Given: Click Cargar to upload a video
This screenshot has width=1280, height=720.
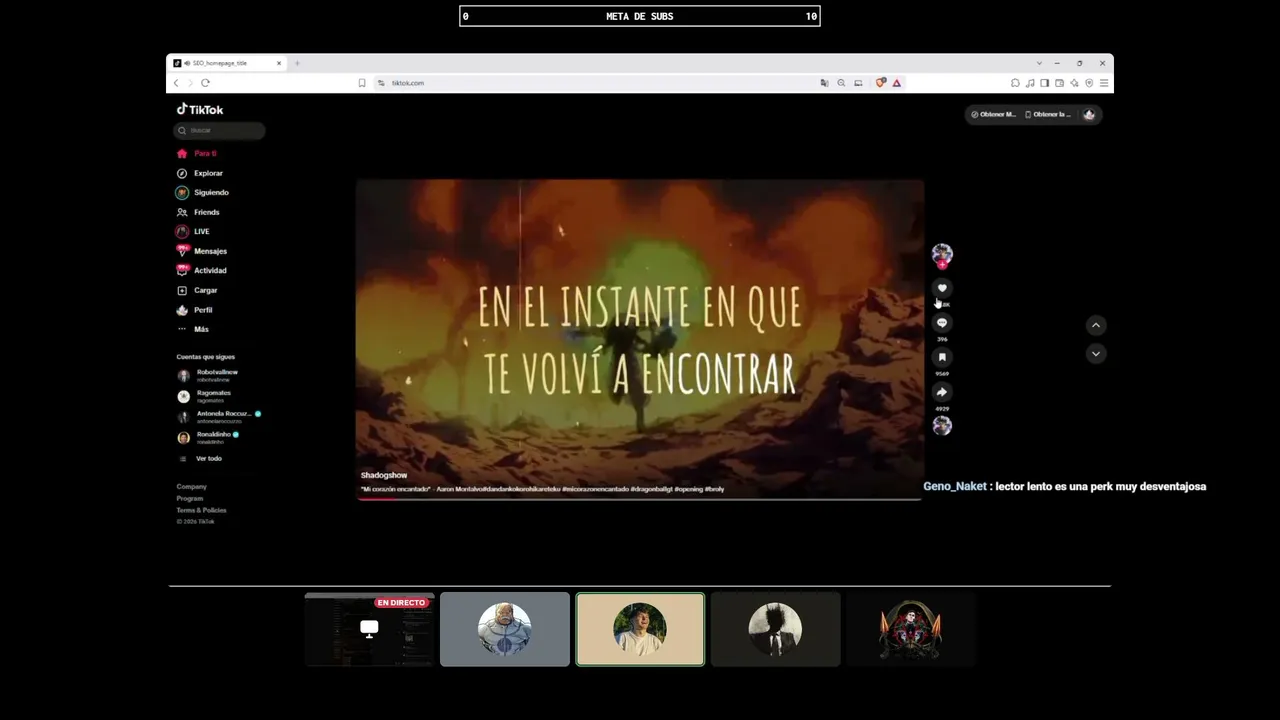Looking at the screenshot, I should (197, 290).
